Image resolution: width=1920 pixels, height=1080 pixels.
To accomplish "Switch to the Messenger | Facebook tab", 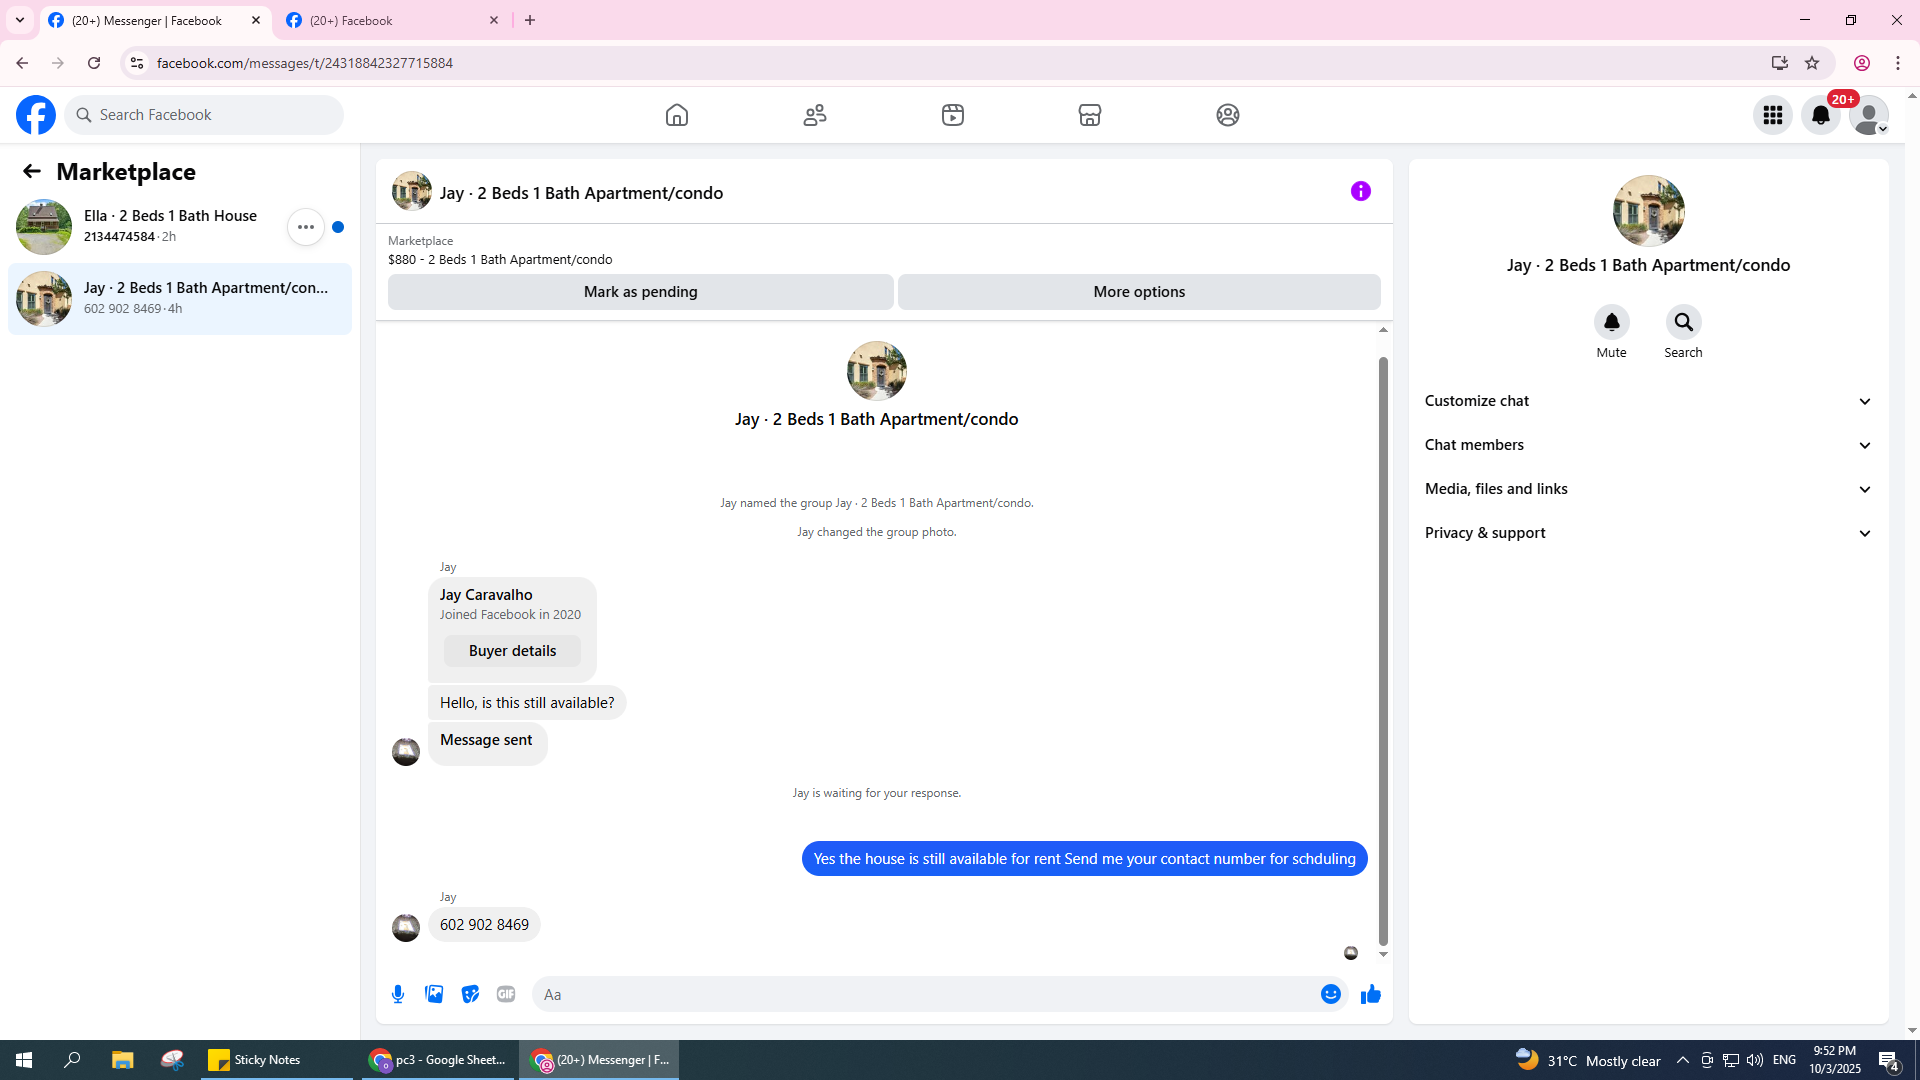I will tap(155, 21).
